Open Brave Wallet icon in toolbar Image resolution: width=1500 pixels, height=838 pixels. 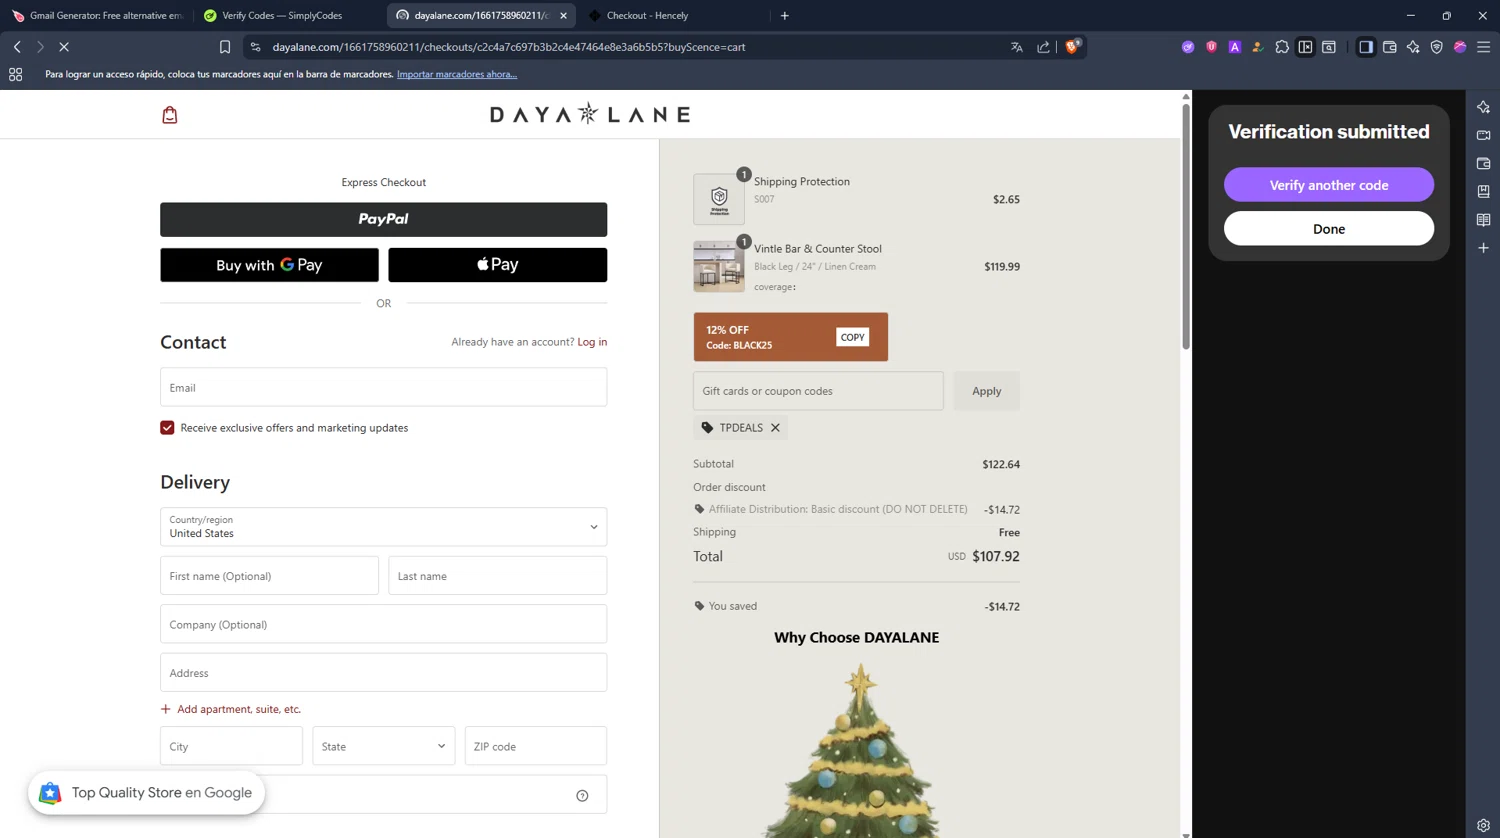click(1389, 47)
